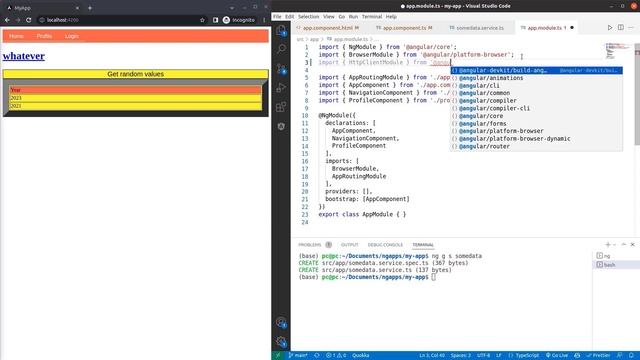Click Prettier in the status bar
Viewport: 640px width, 360px height.
click(599, 355)
